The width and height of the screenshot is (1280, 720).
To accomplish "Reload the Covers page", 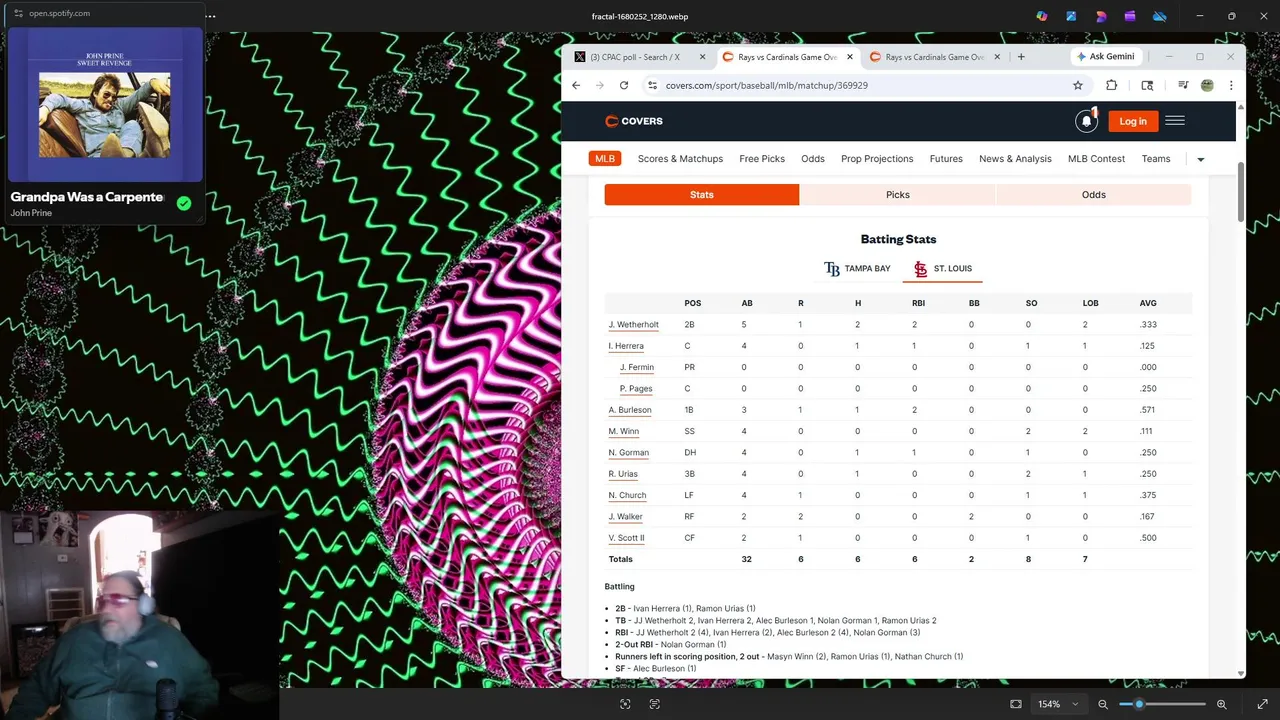I will [x=624, y=85].
